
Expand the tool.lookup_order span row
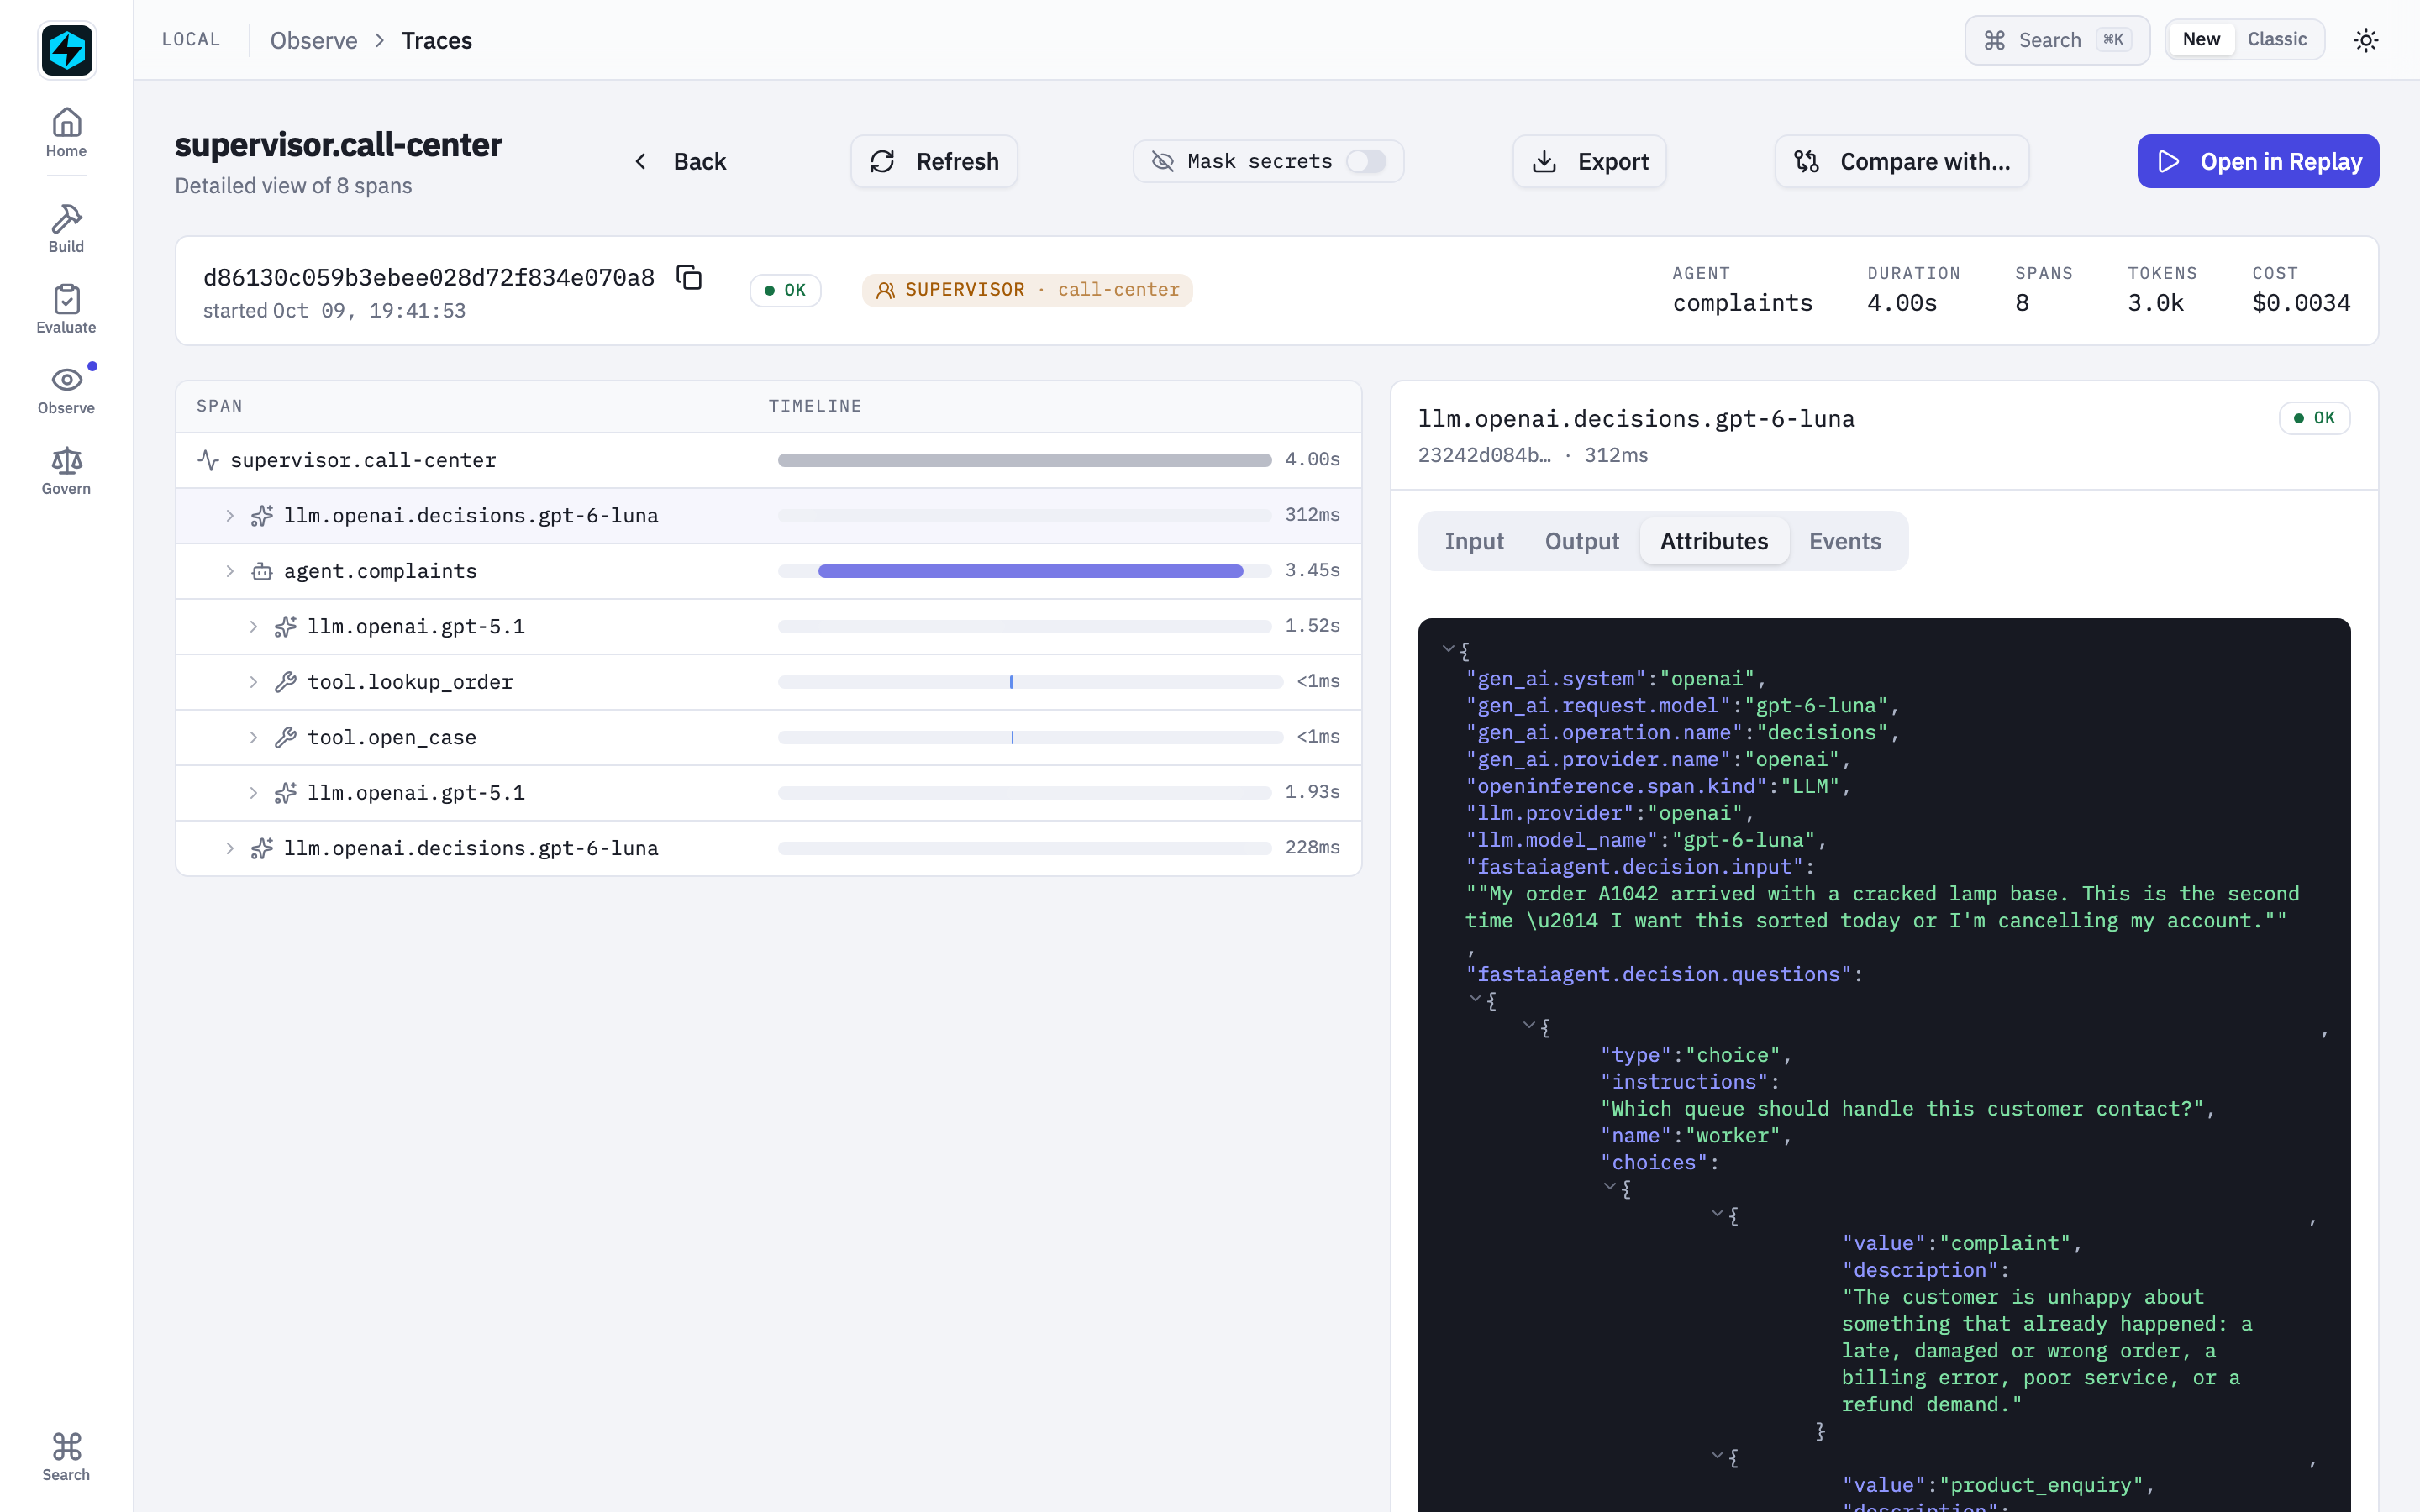click(254, 682)
